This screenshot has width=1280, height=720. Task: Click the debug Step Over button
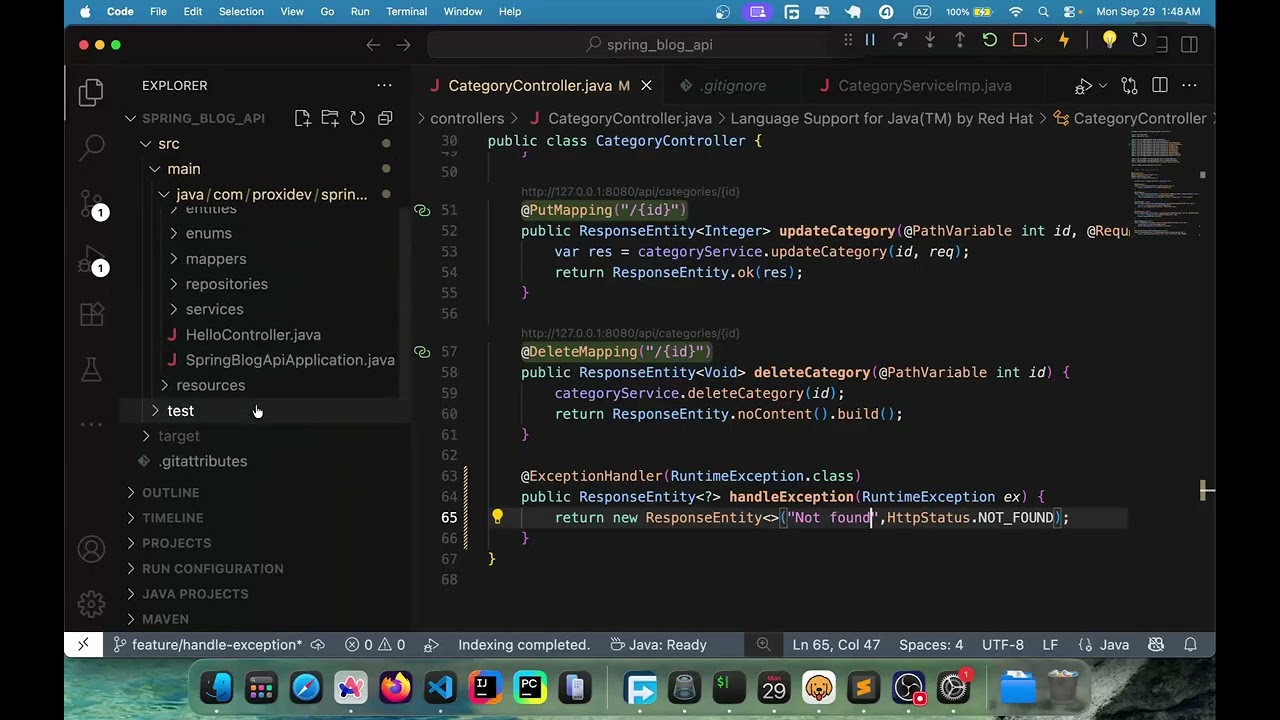point(900,40)
